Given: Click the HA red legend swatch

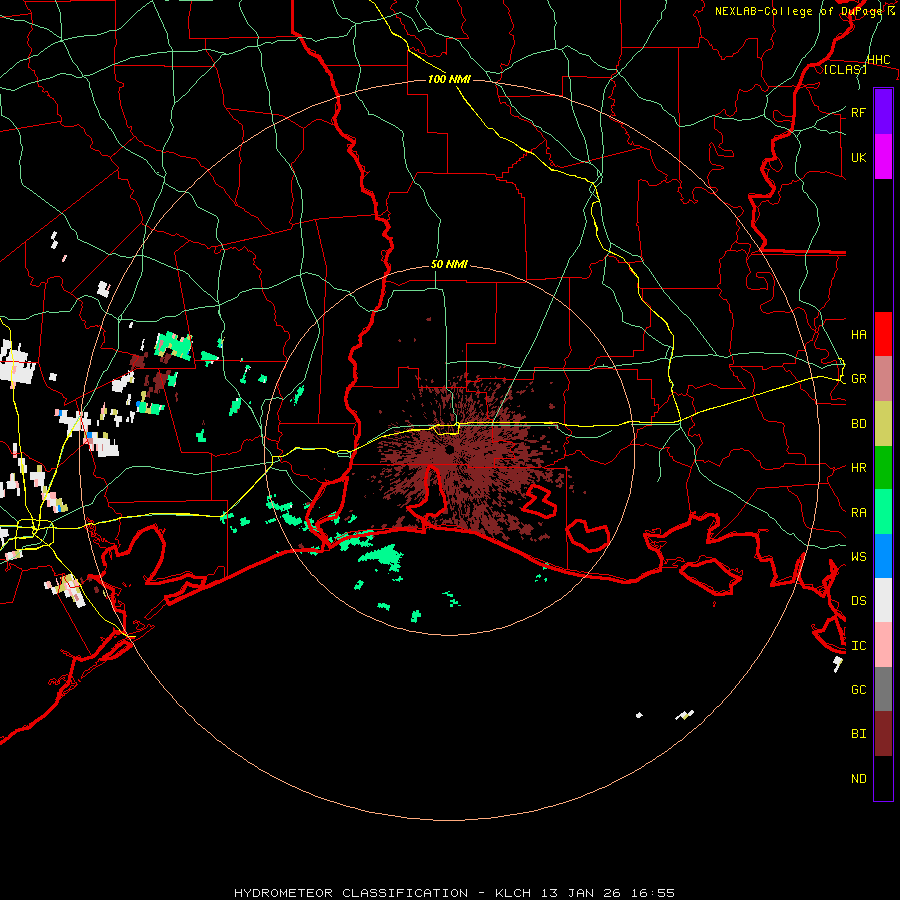Looking at the screenshot, I should [883, 334].
